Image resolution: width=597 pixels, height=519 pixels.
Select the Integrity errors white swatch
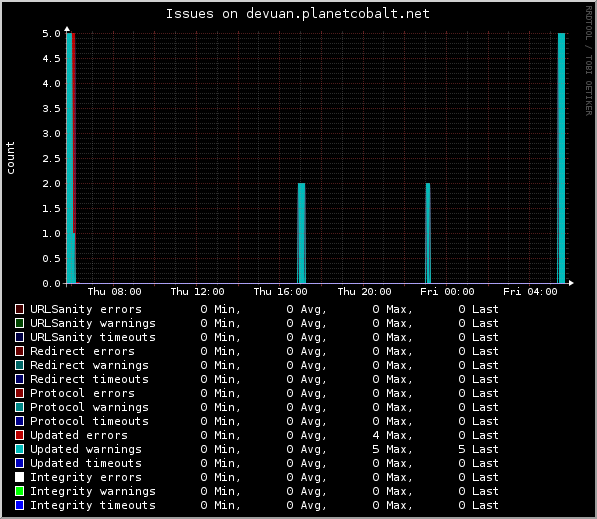[x=19, y=477]
